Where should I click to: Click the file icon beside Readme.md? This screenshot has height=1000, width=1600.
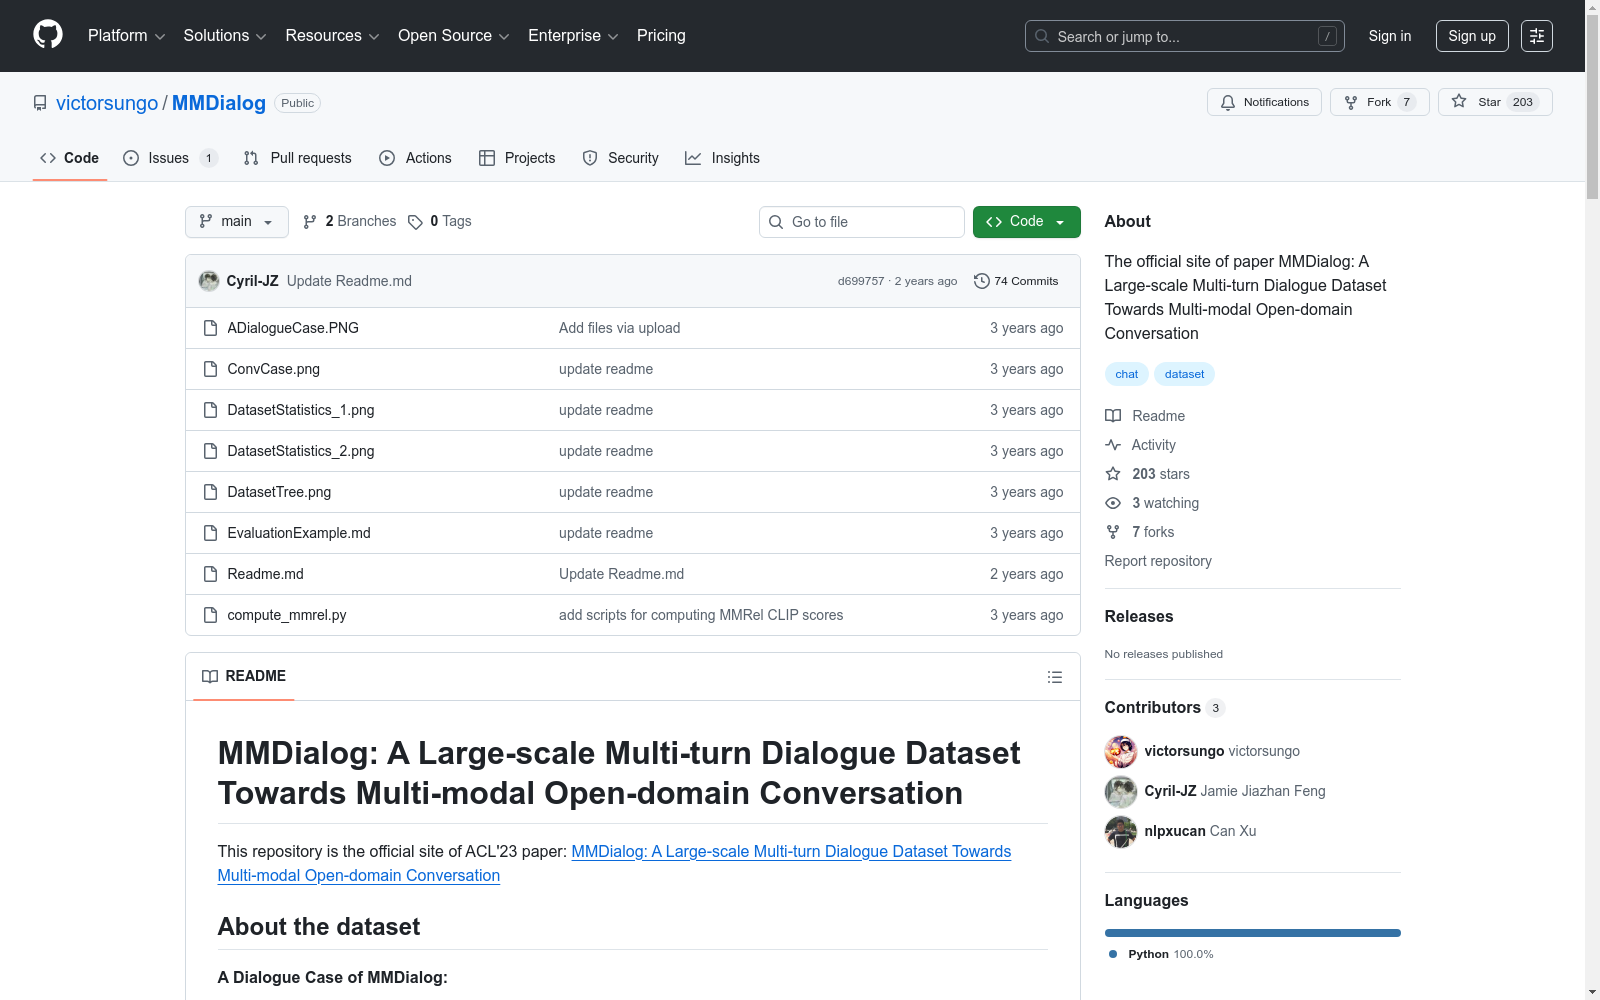point(210,574)
